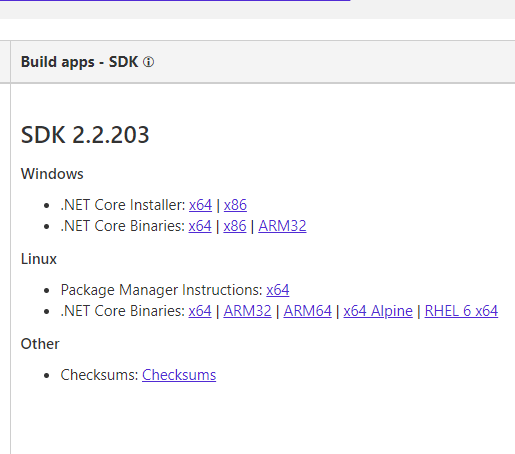Click the Linux section label
The height and width of the screenshot is (454, 515).
coord(39,259)
